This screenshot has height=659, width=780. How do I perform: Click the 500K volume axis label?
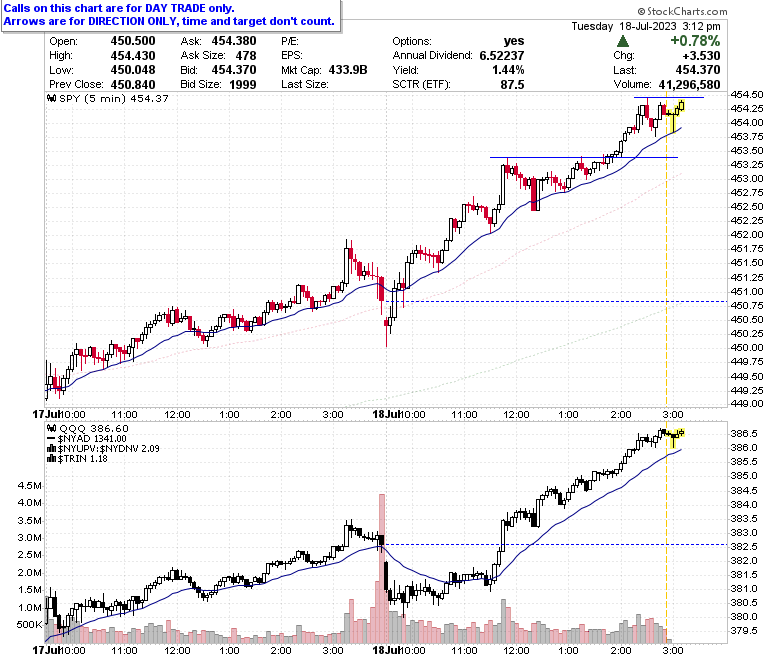tap(29, 625)
